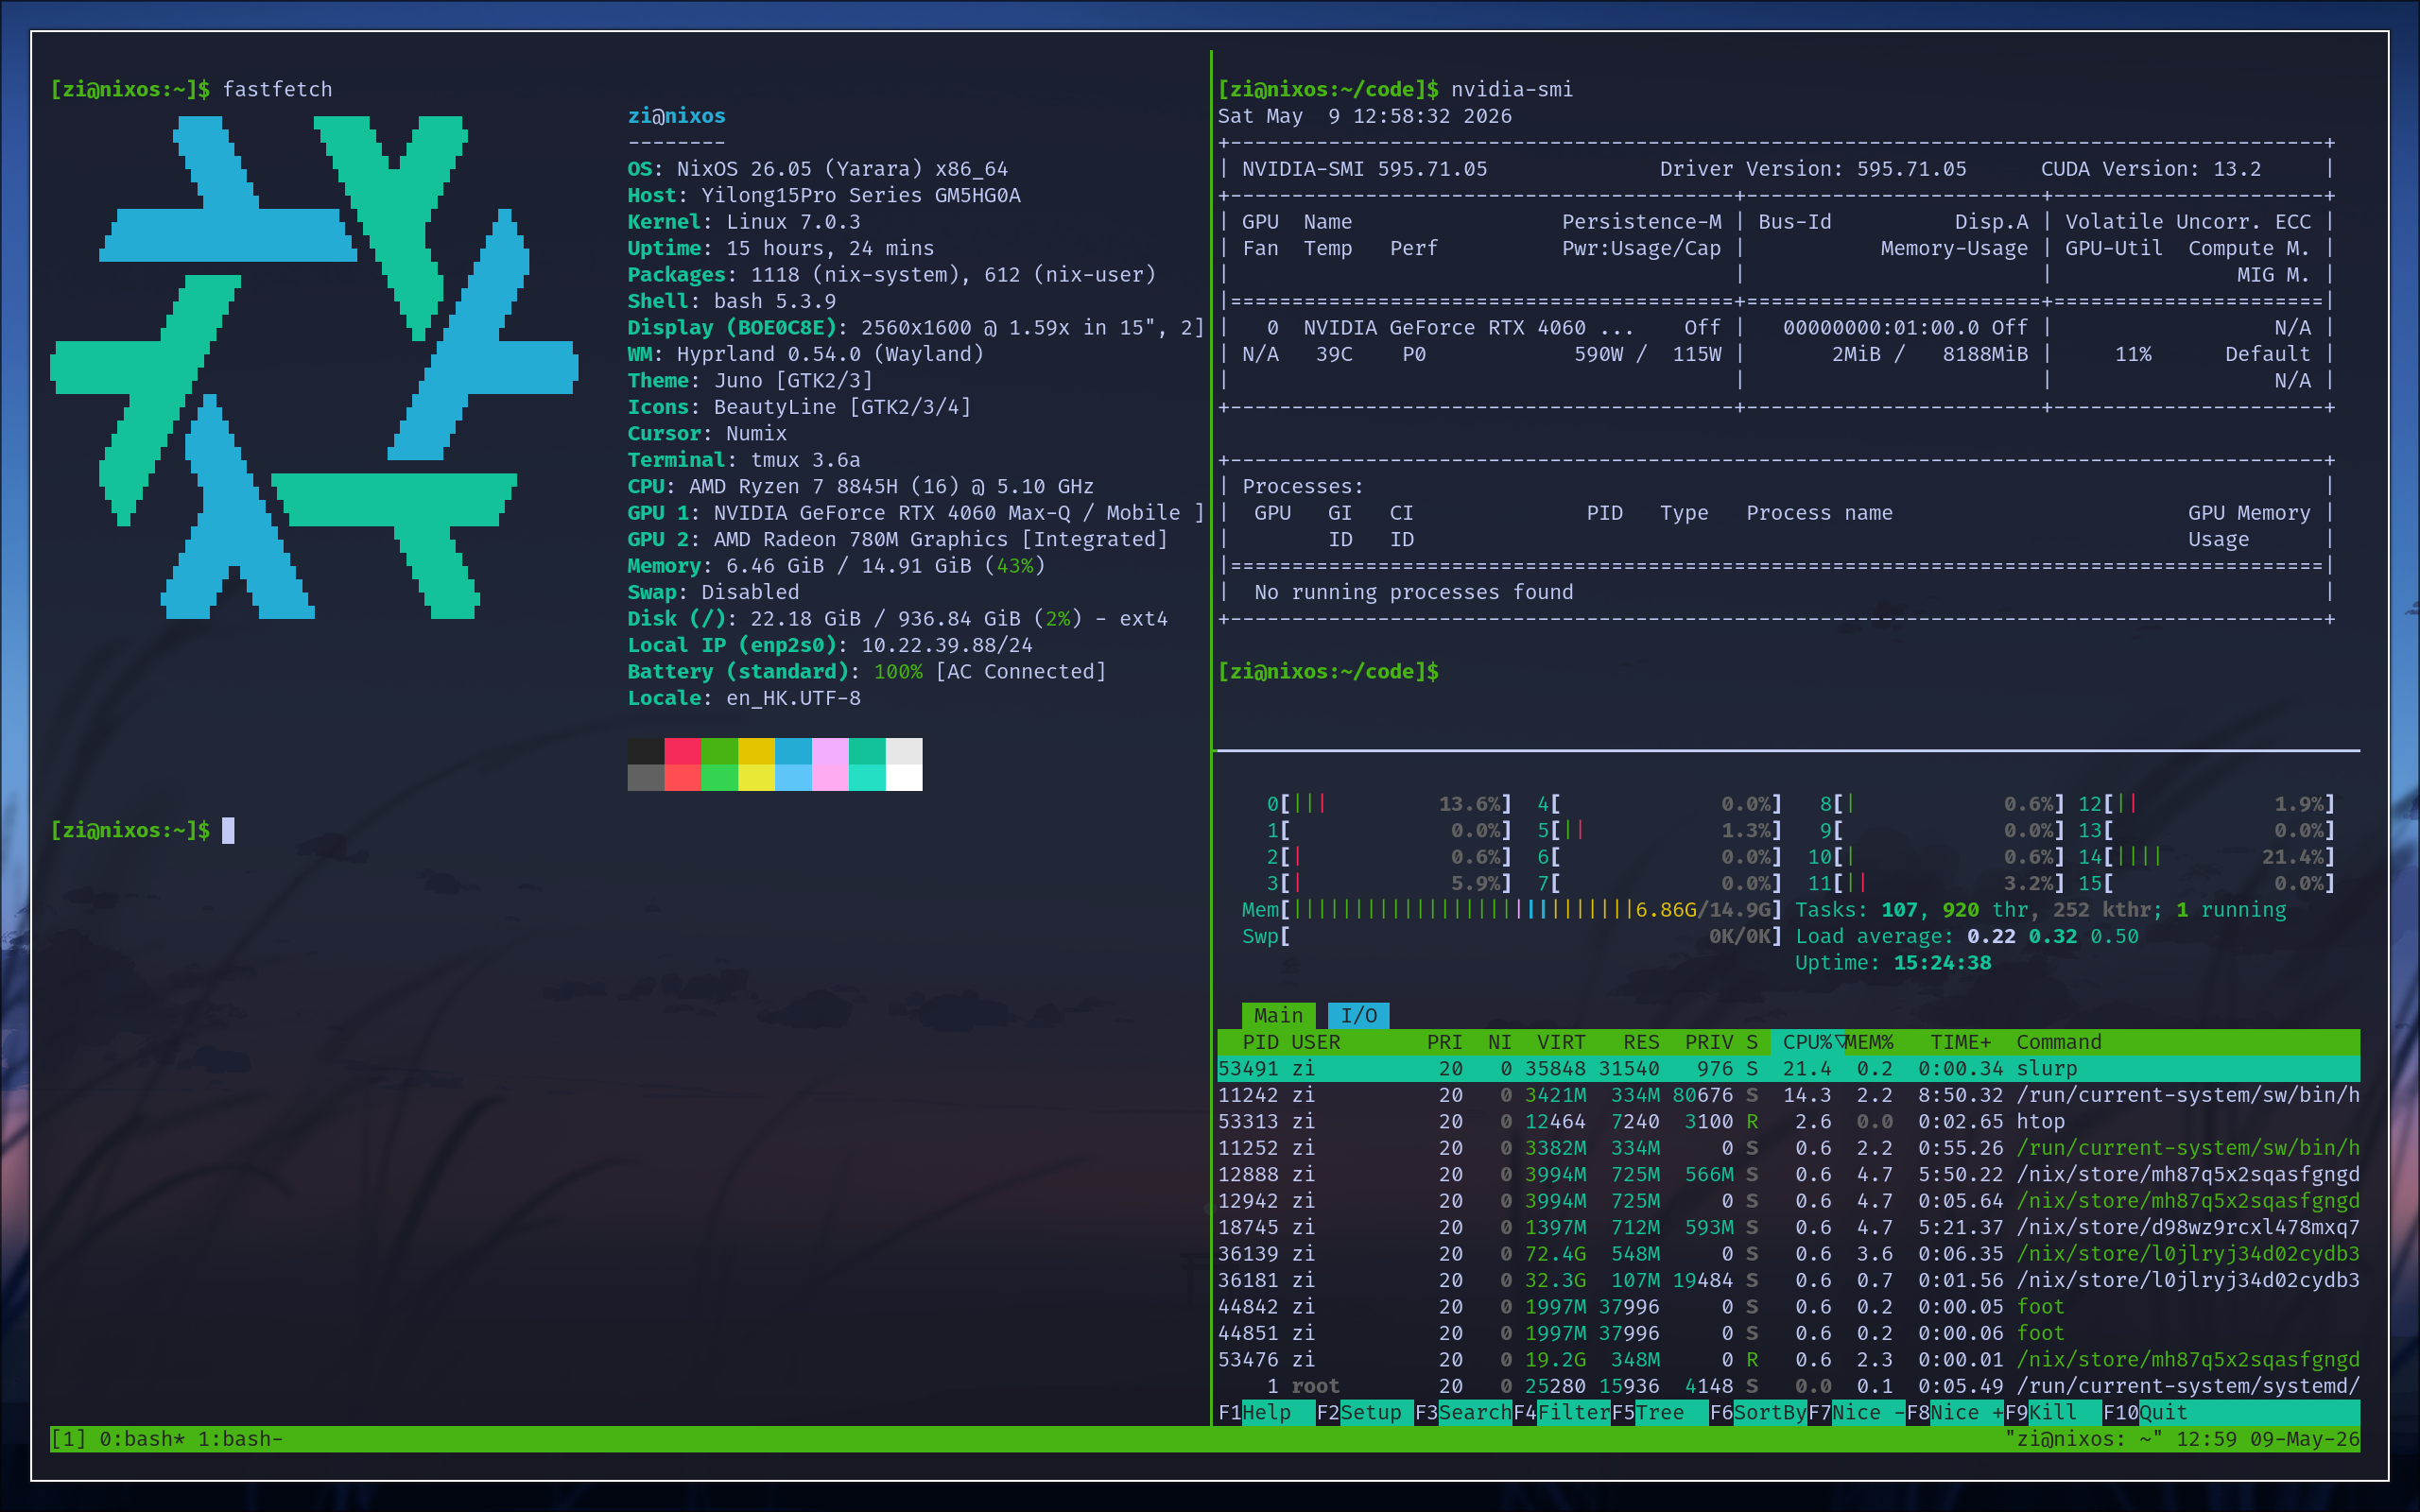Click the Local IP 10.22.39.88/24 line
This screenshot has width=2420, height=1512.
tap(830, 645)
